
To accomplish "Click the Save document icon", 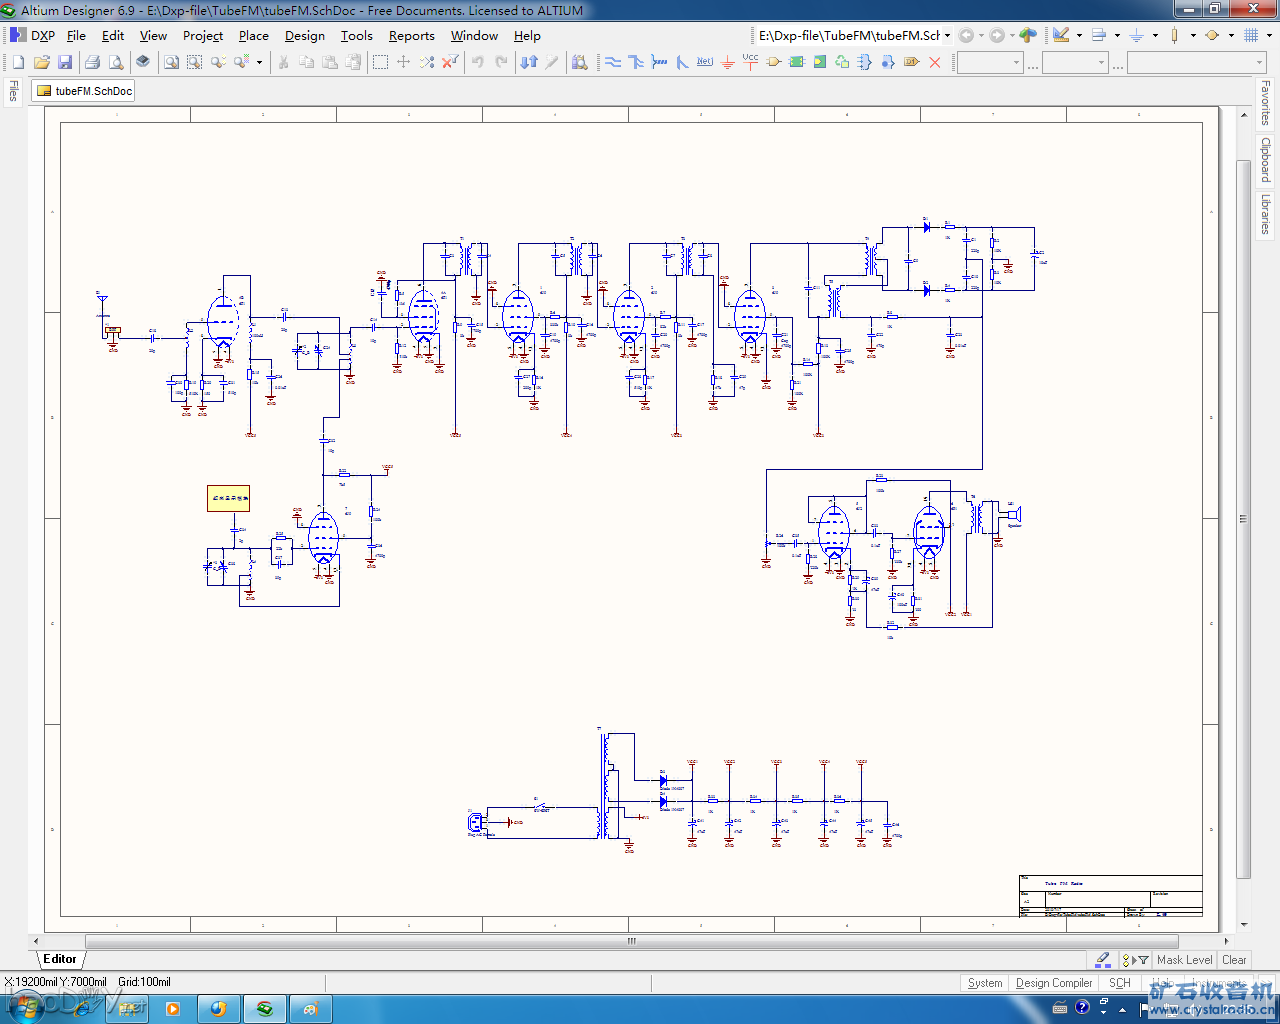I will point(65,62).
